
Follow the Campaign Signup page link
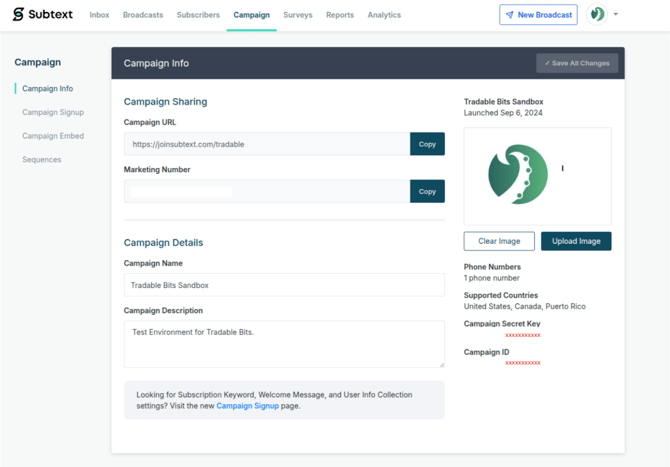click(247, 406)
